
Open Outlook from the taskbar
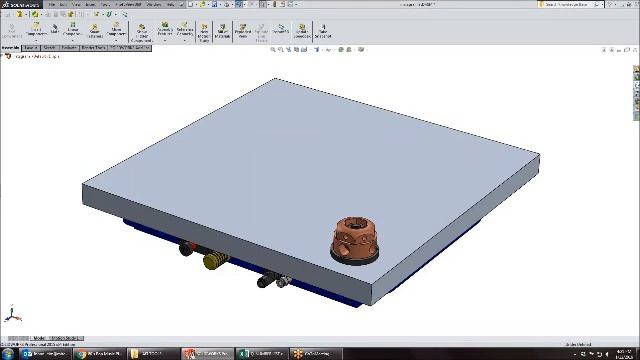click(45, 353)
